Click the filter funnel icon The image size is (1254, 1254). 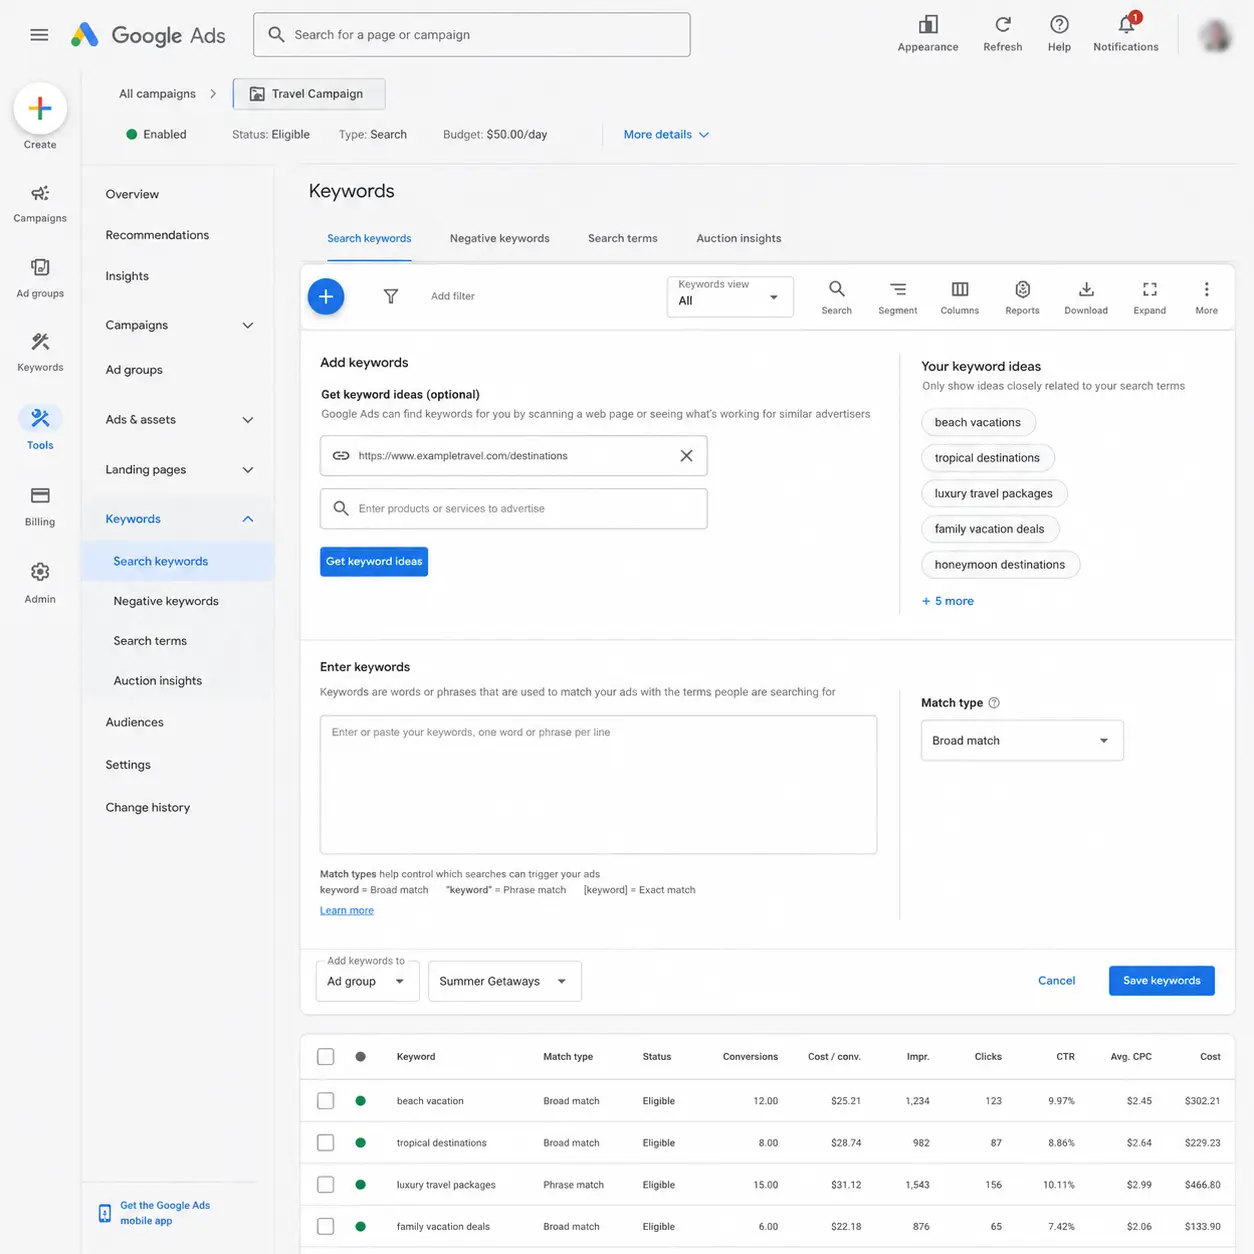[391, 296]
